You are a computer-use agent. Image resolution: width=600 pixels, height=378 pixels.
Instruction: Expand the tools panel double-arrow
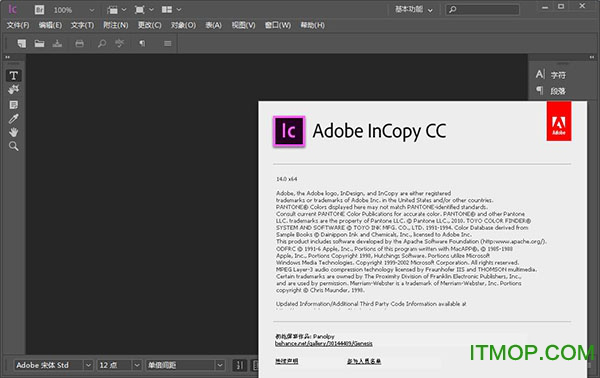tap(7, 57)
